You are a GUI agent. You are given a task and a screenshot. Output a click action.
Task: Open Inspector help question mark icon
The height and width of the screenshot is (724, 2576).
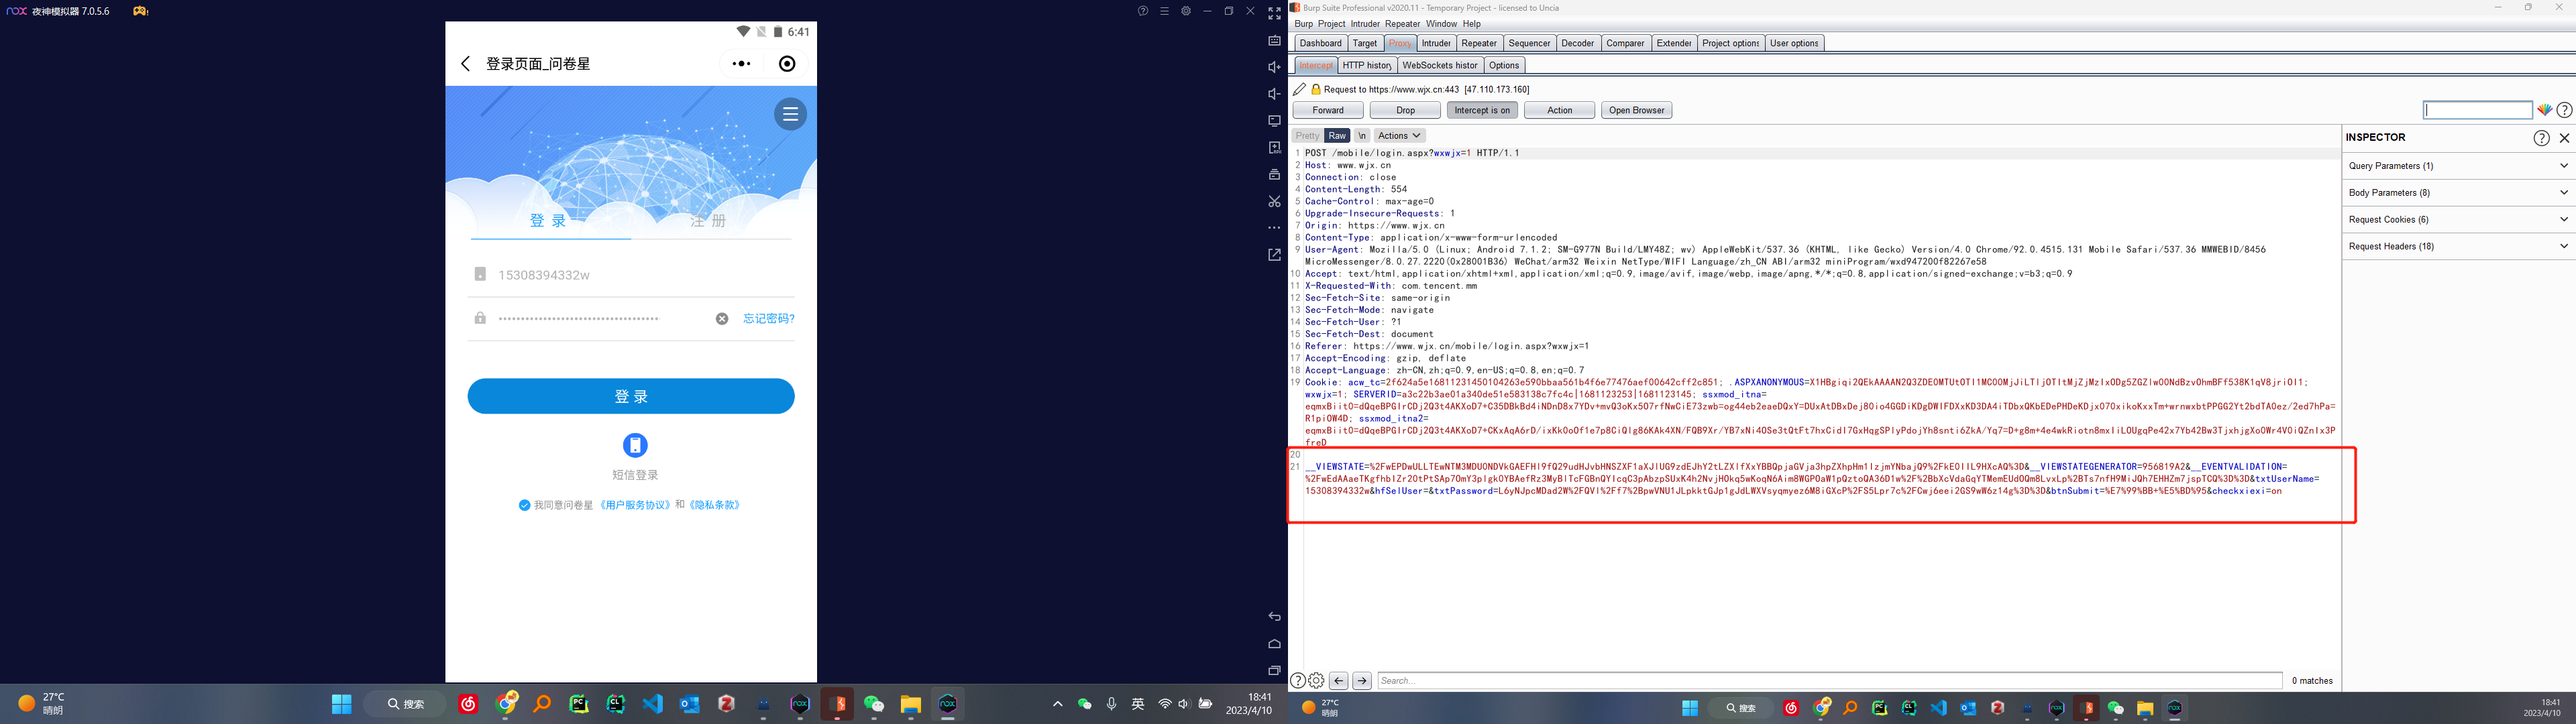2541,138
